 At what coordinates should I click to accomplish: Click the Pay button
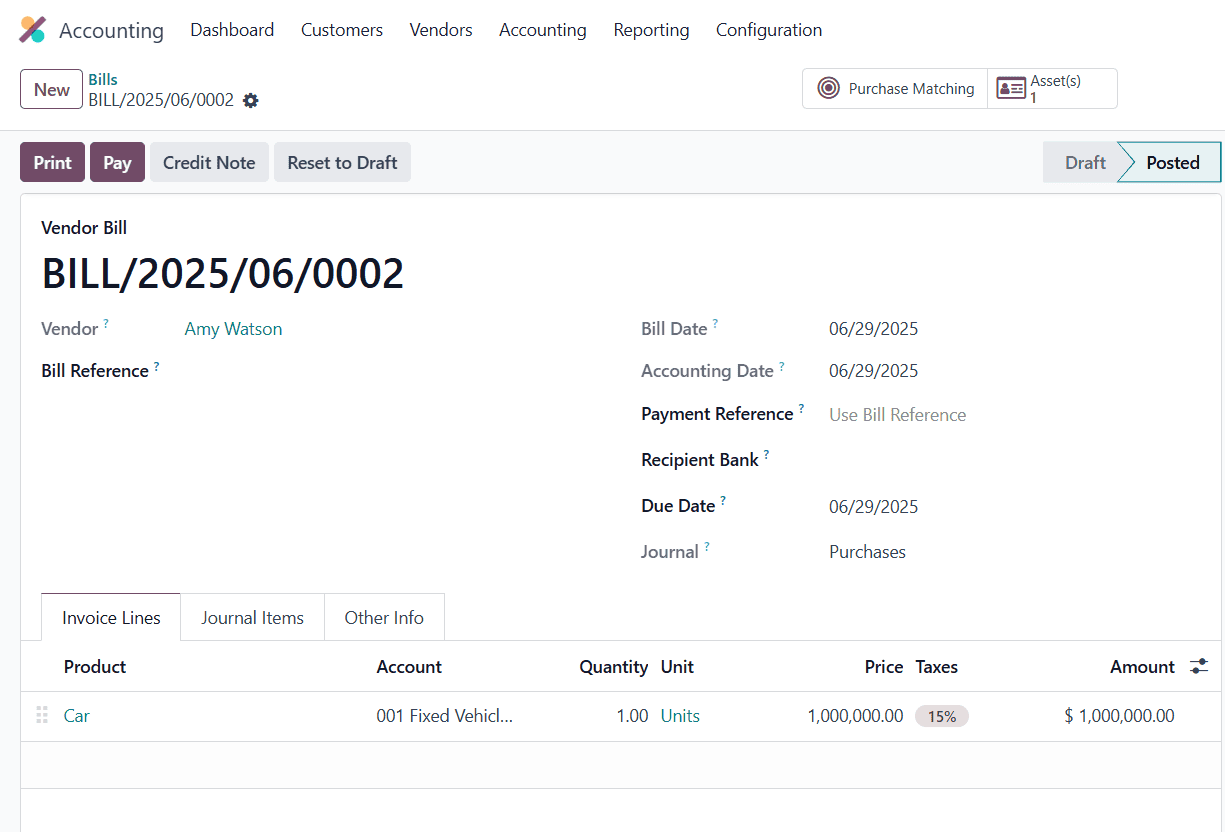tap(117, 161)
